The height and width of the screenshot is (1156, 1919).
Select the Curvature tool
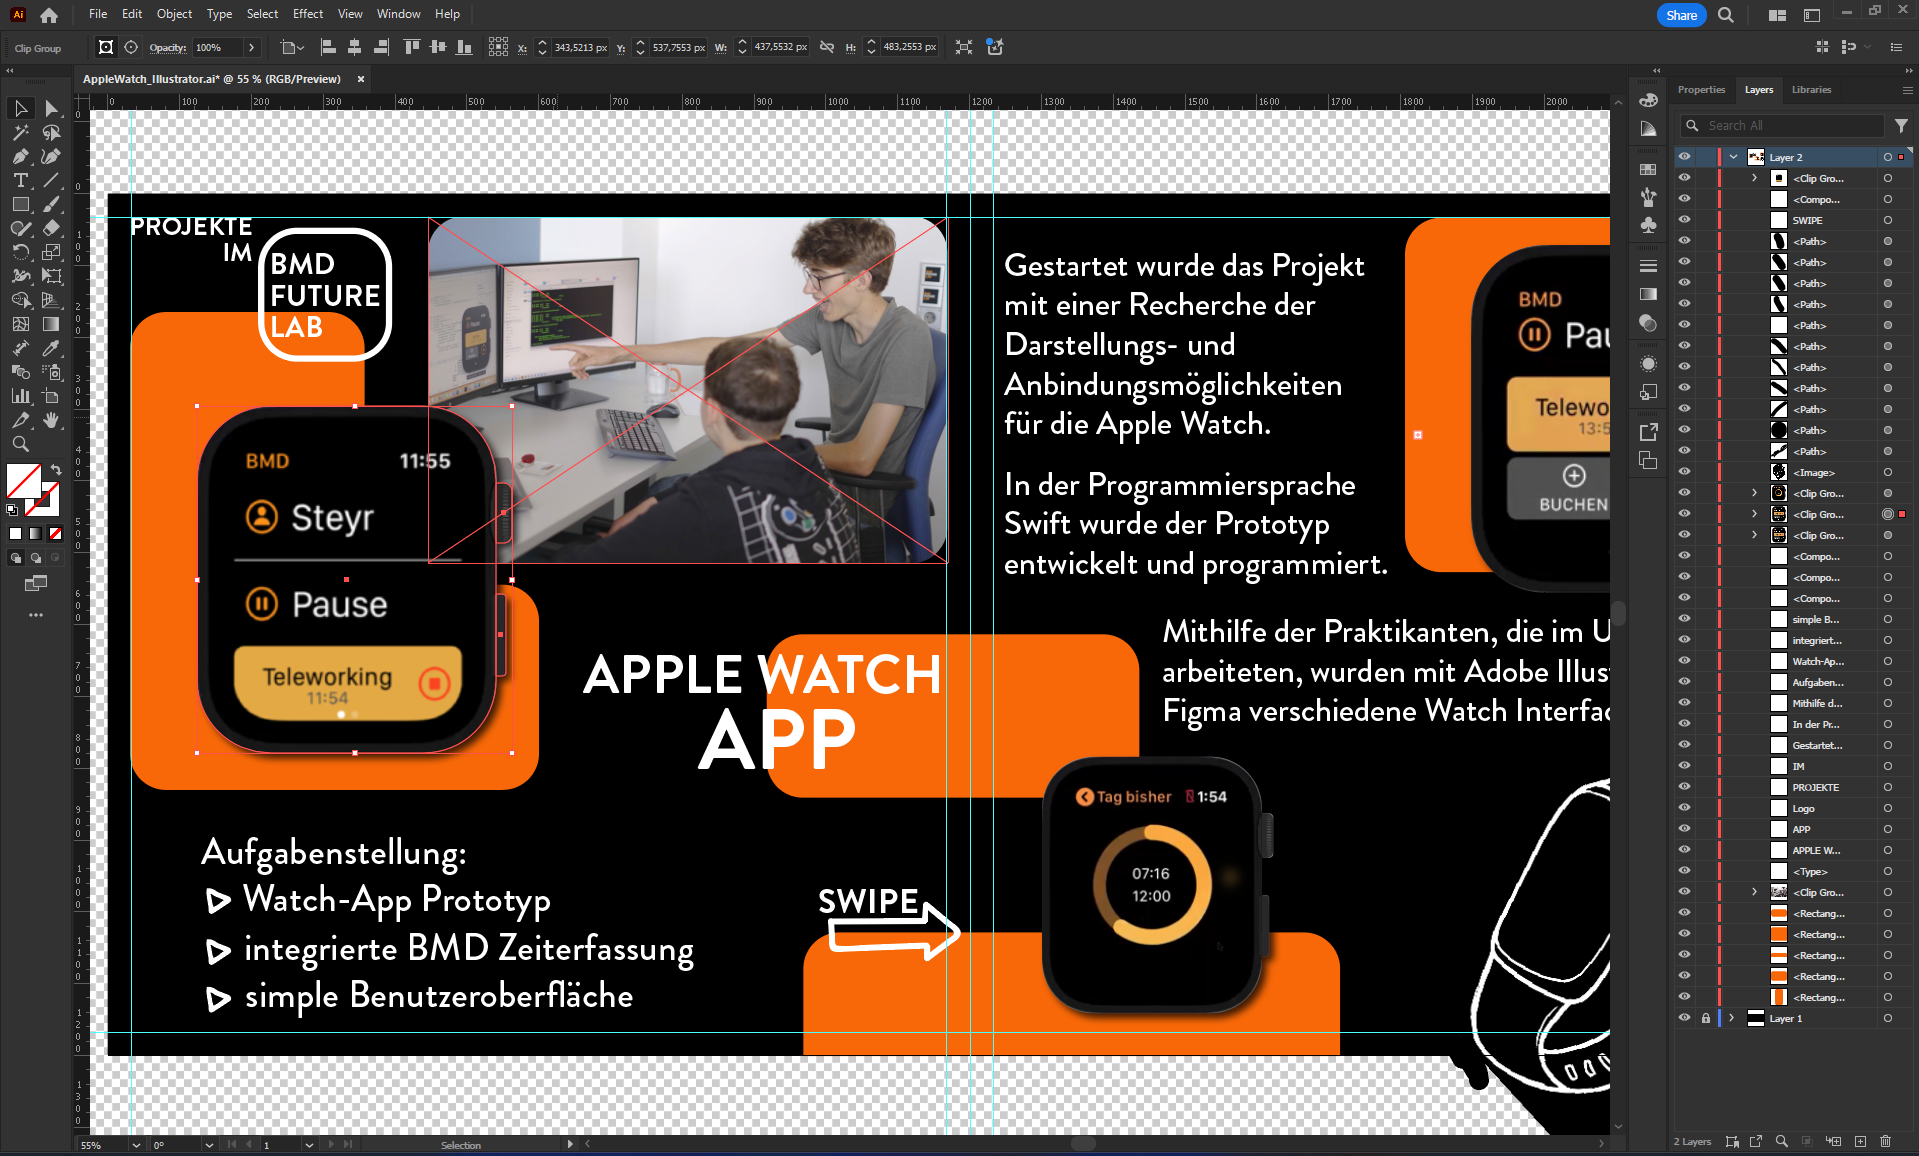pyautogui.click(x=51, y=156)
